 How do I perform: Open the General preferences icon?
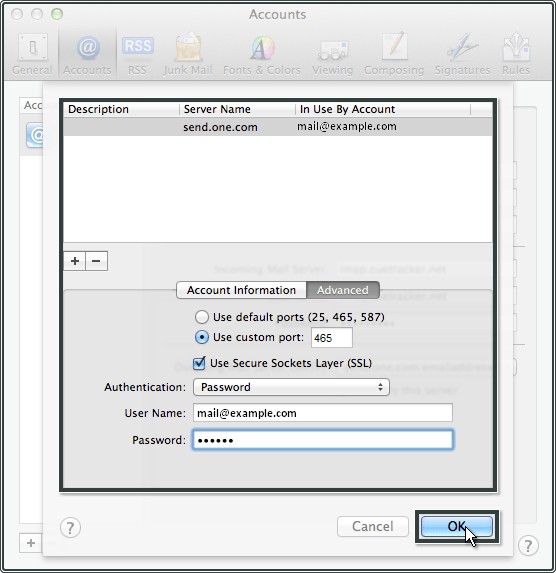click(x=33, y=48)
